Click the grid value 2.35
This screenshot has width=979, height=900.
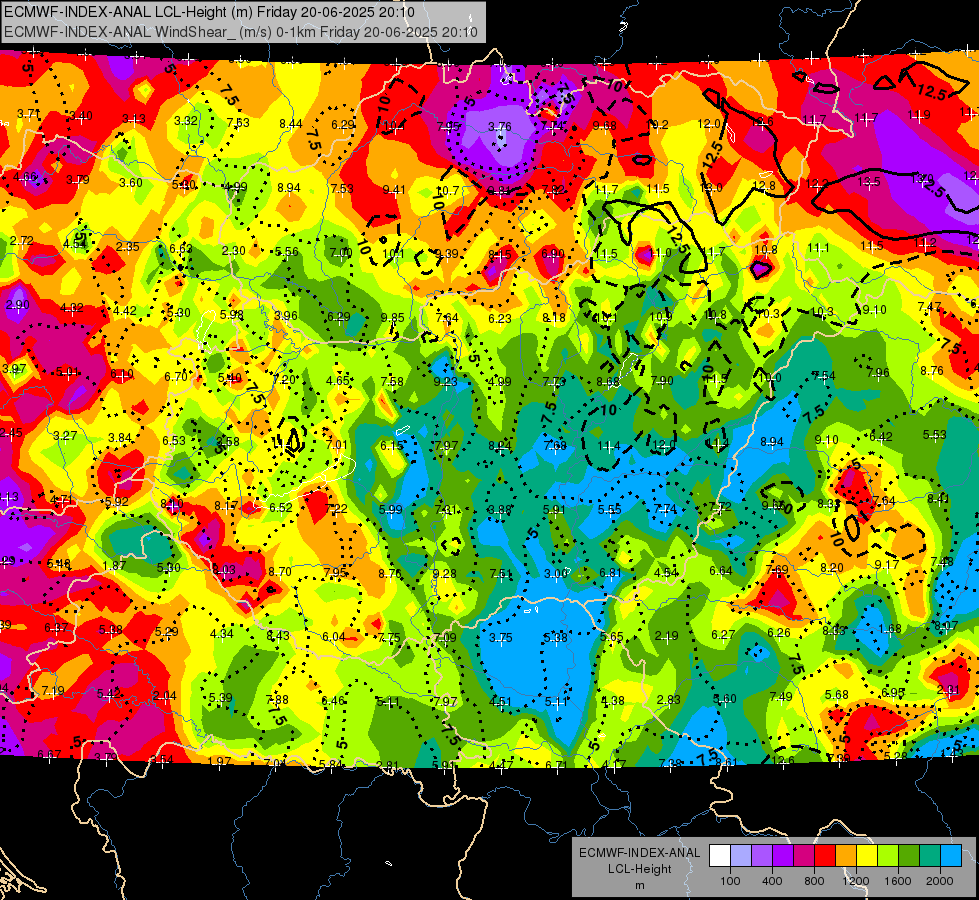pyautogui.click(x=127, y=247)
